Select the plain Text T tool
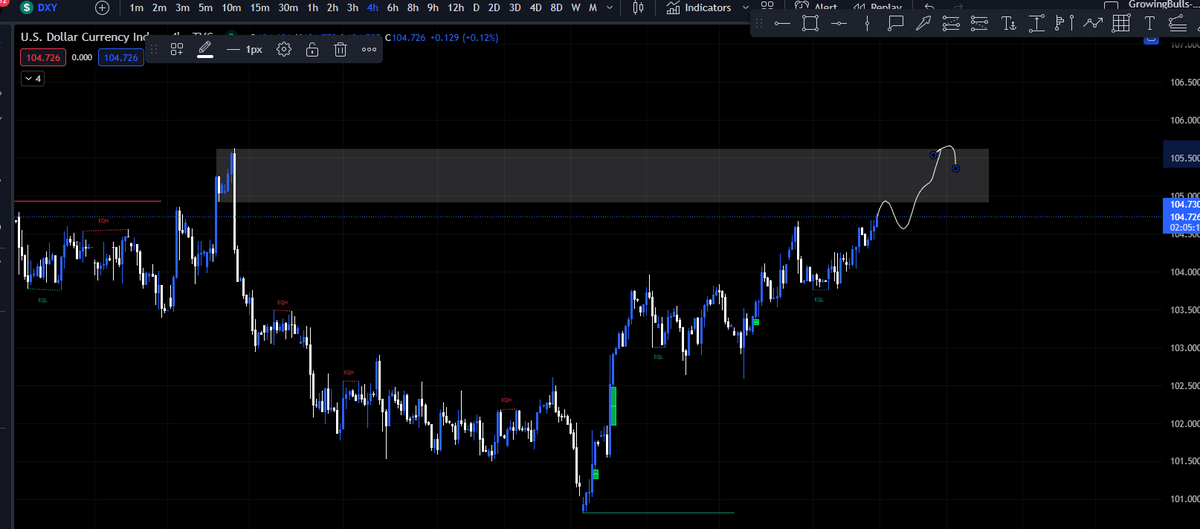The width and height of the screenshot is (1200, 529). 1149,23
